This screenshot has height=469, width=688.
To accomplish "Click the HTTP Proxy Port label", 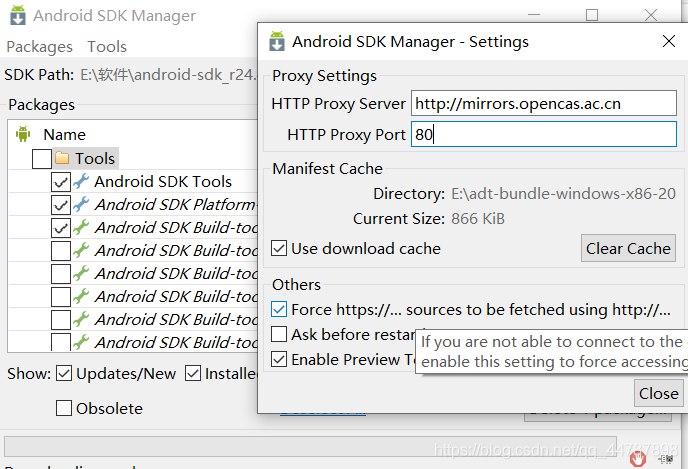I will tap(346, 134).
